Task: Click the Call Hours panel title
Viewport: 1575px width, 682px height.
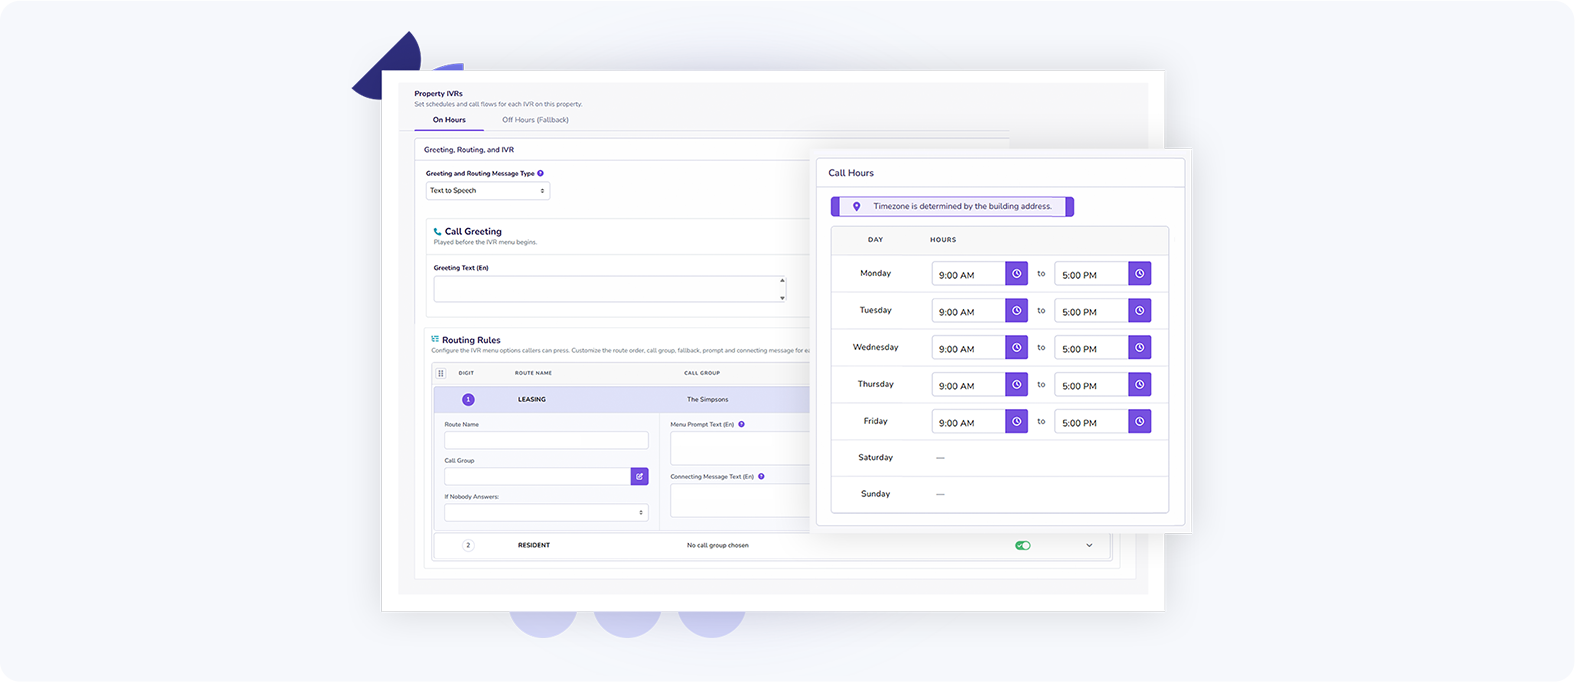Action: [x=851, y=173]
